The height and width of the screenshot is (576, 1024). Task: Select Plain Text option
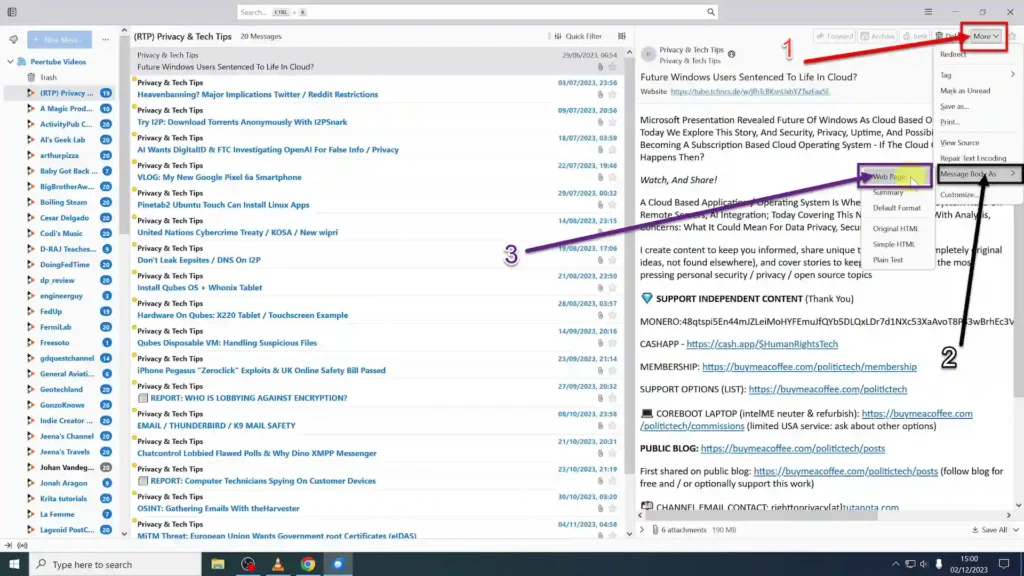pos(888,260)
